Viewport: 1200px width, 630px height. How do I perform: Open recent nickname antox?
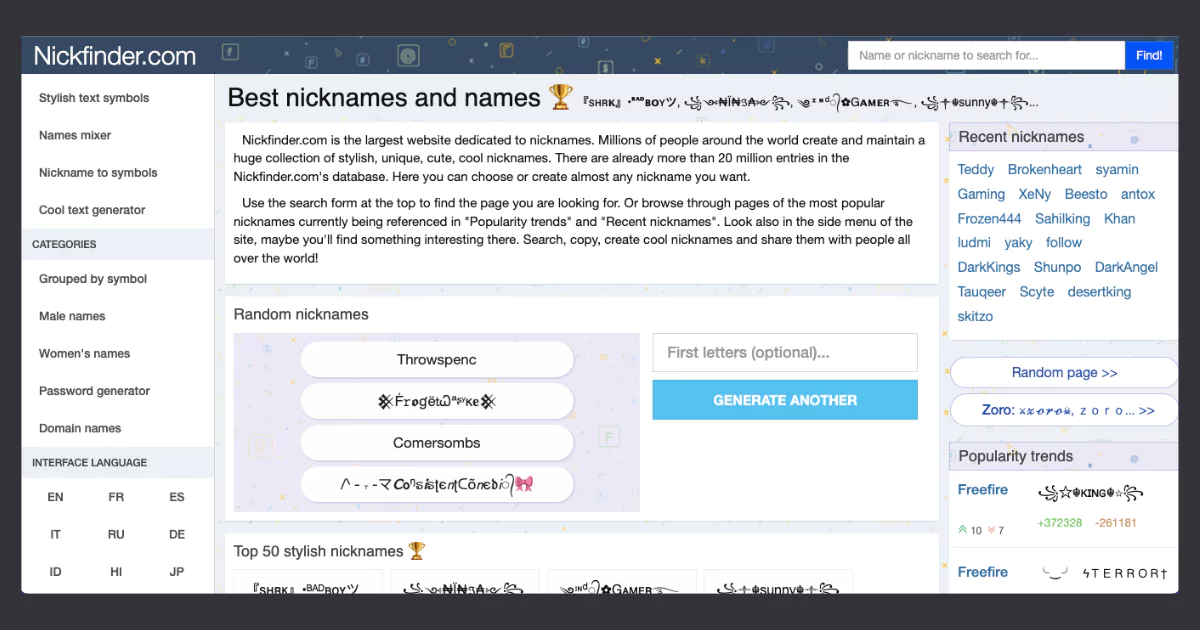[1138, 194]
